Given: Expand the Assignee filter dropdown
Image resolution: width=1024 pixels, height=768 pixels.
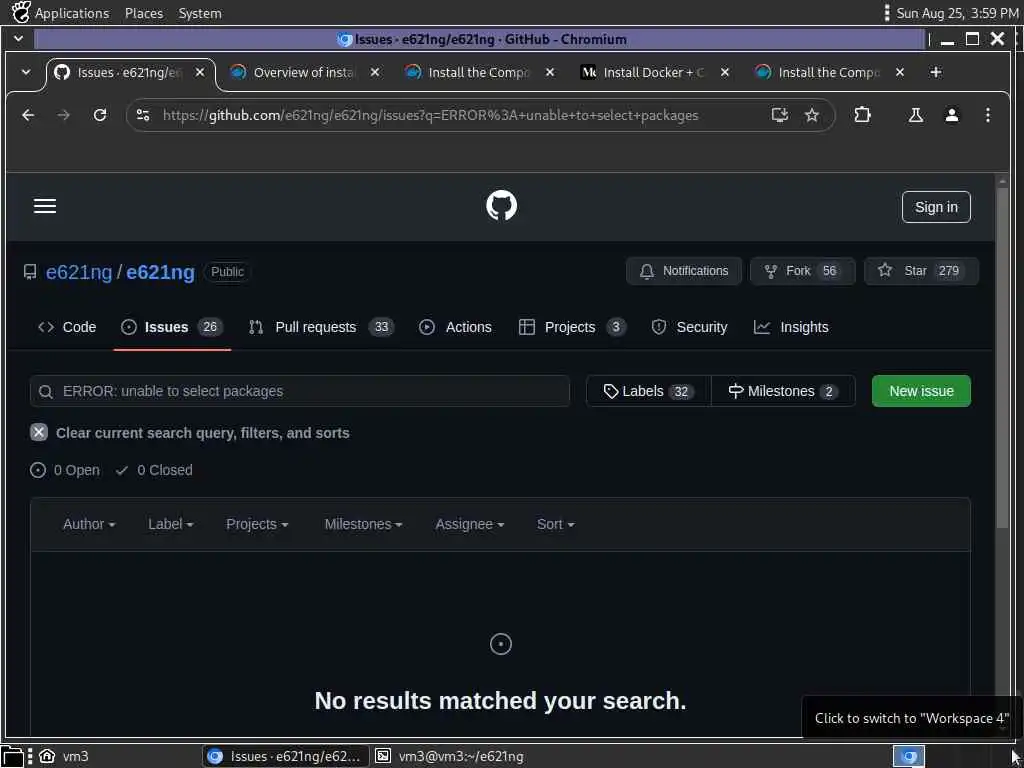Looking at the screenshot, I should click(470, 524).
